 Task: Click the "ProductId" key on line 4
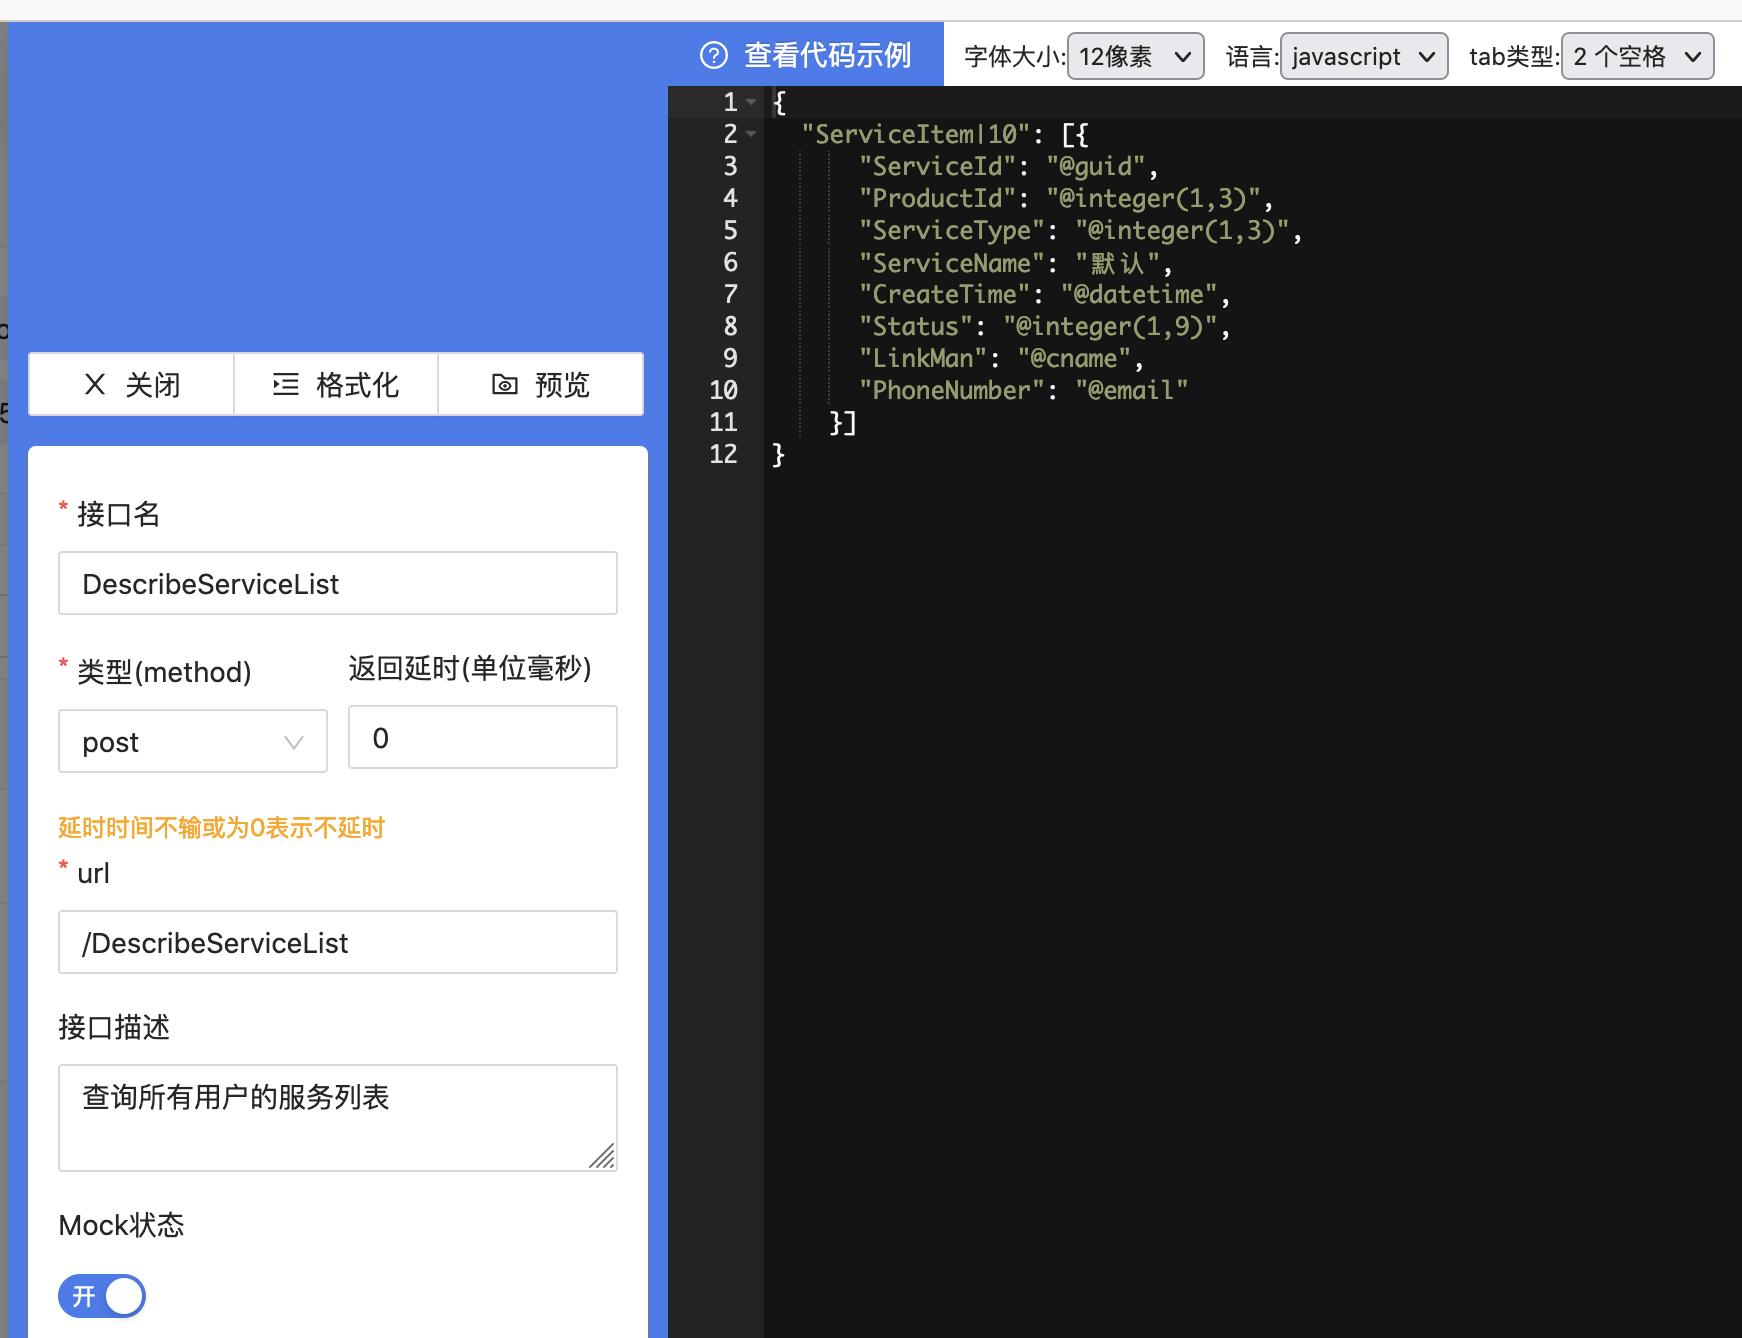[938, 198]
